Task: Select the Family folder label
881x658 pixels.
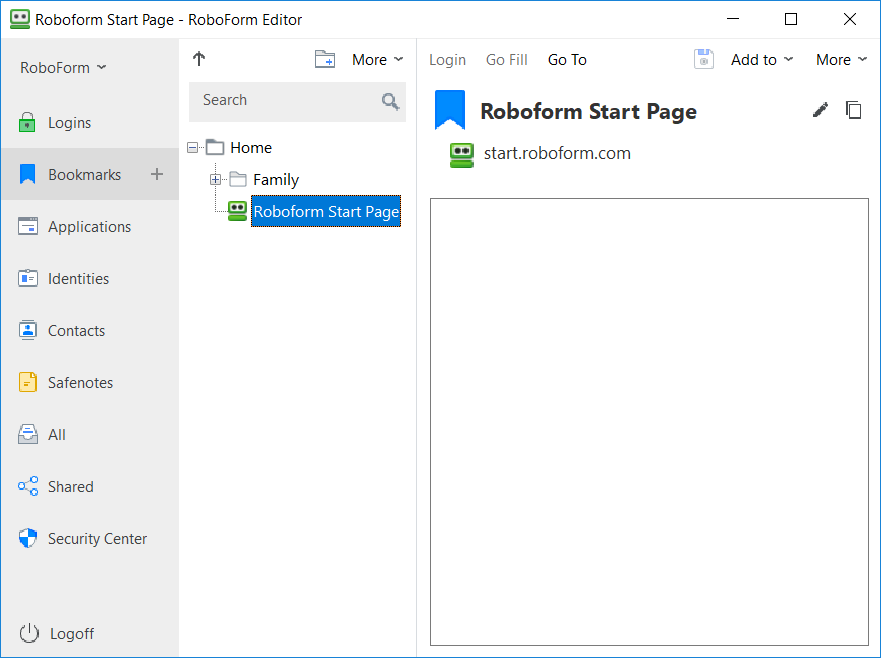Action: (x=276, y=180)
